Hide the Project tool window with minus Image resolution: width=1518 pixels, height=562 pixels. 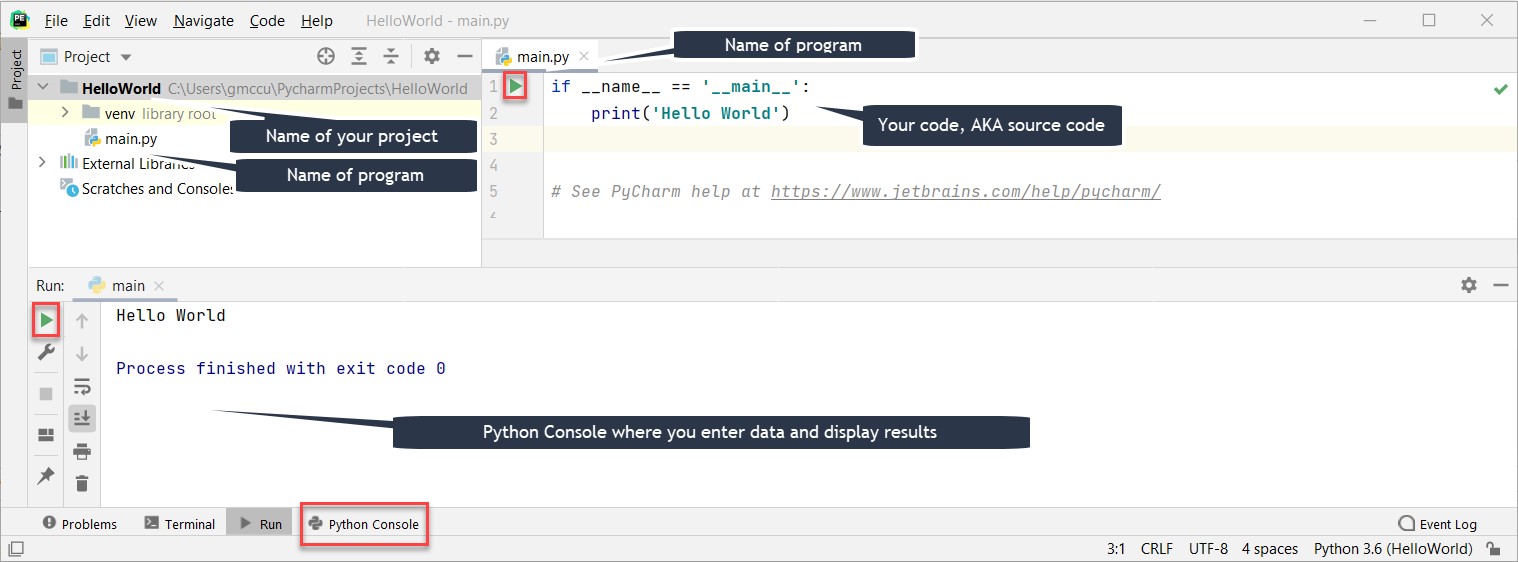(x=464, y=57)
